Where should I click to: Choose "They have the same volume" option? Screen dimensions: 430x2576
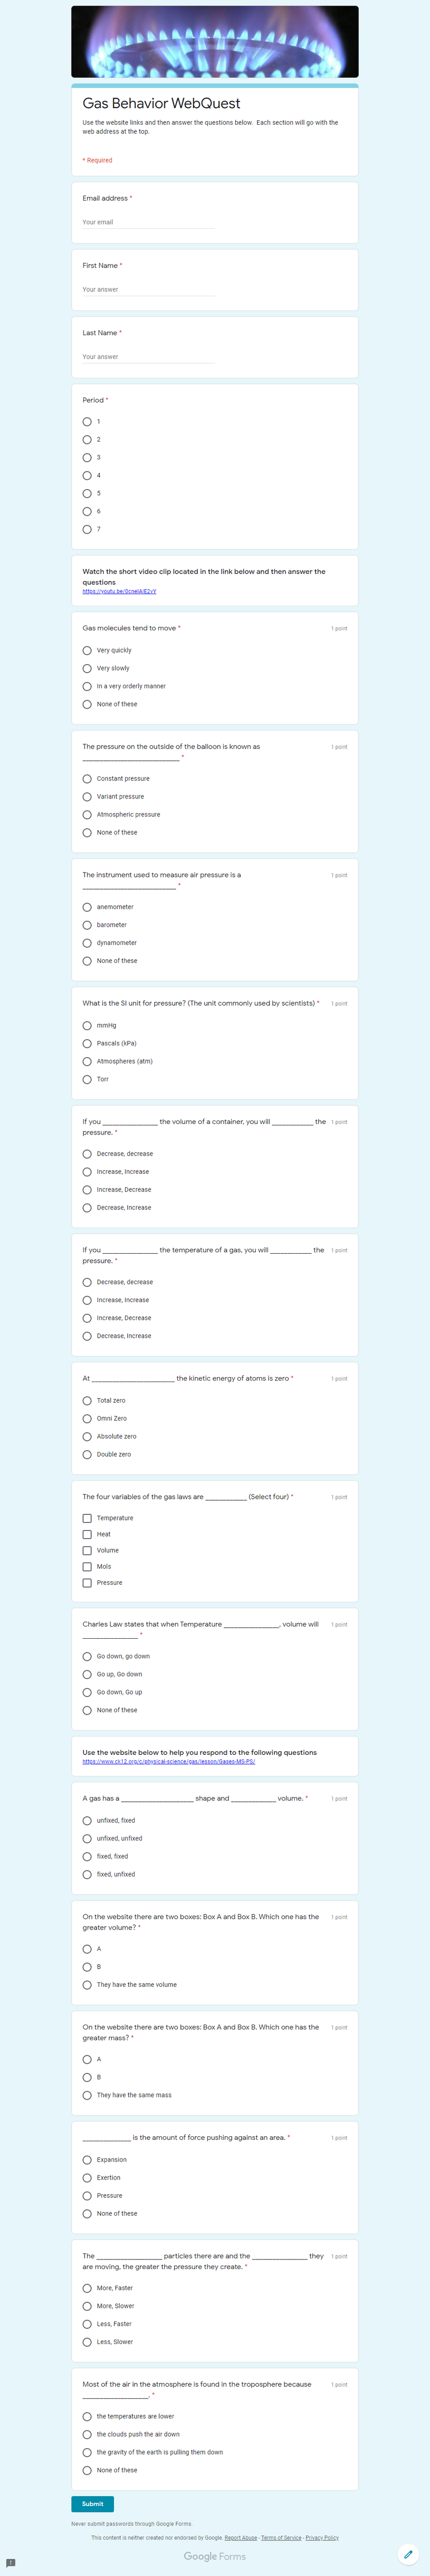tap(88, 1984)
